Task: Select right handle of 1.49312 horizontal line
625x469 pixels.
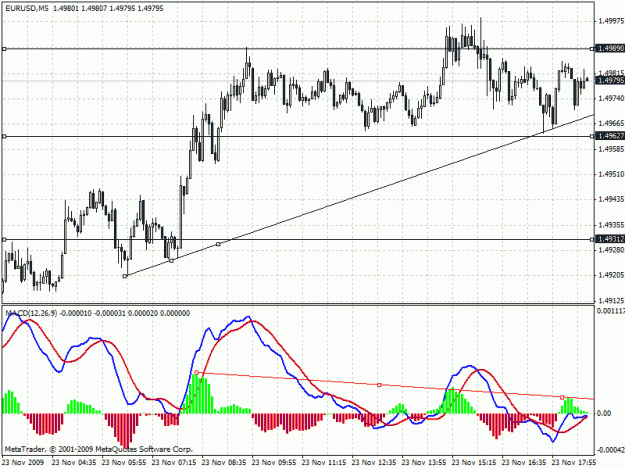Action: [592, 239]
